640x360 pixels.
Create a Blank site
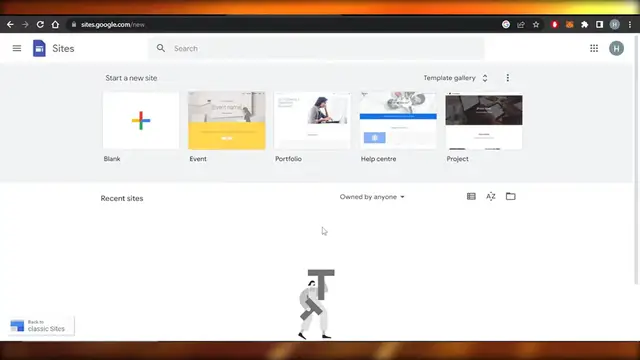[x=141, y=120]
